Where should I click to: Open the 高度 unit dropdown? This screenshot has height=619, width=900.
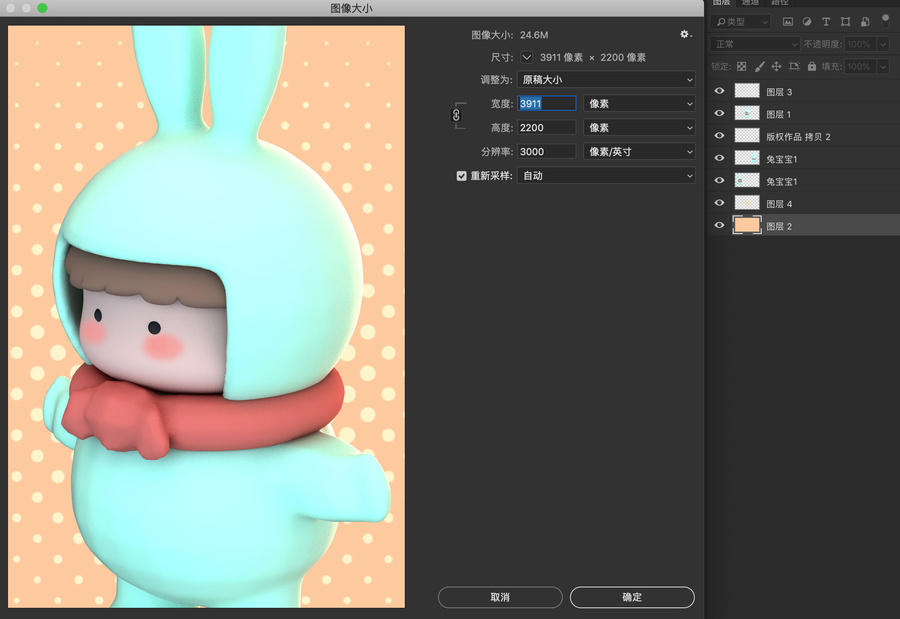(x=639, y=127)
